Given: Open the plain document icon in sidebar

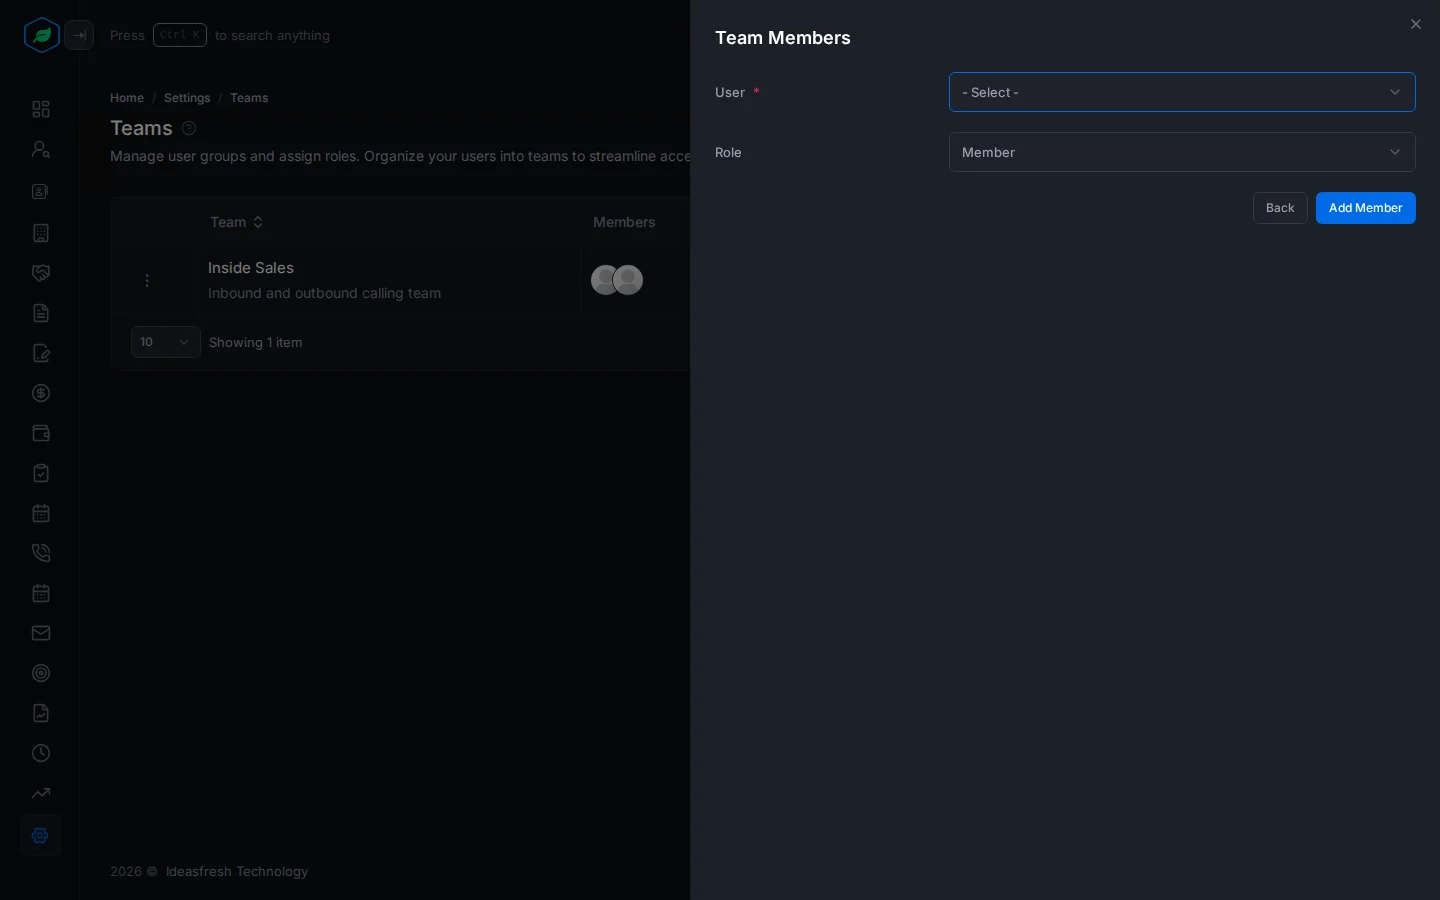Looking at the screenshot, I should pos(41,313).
